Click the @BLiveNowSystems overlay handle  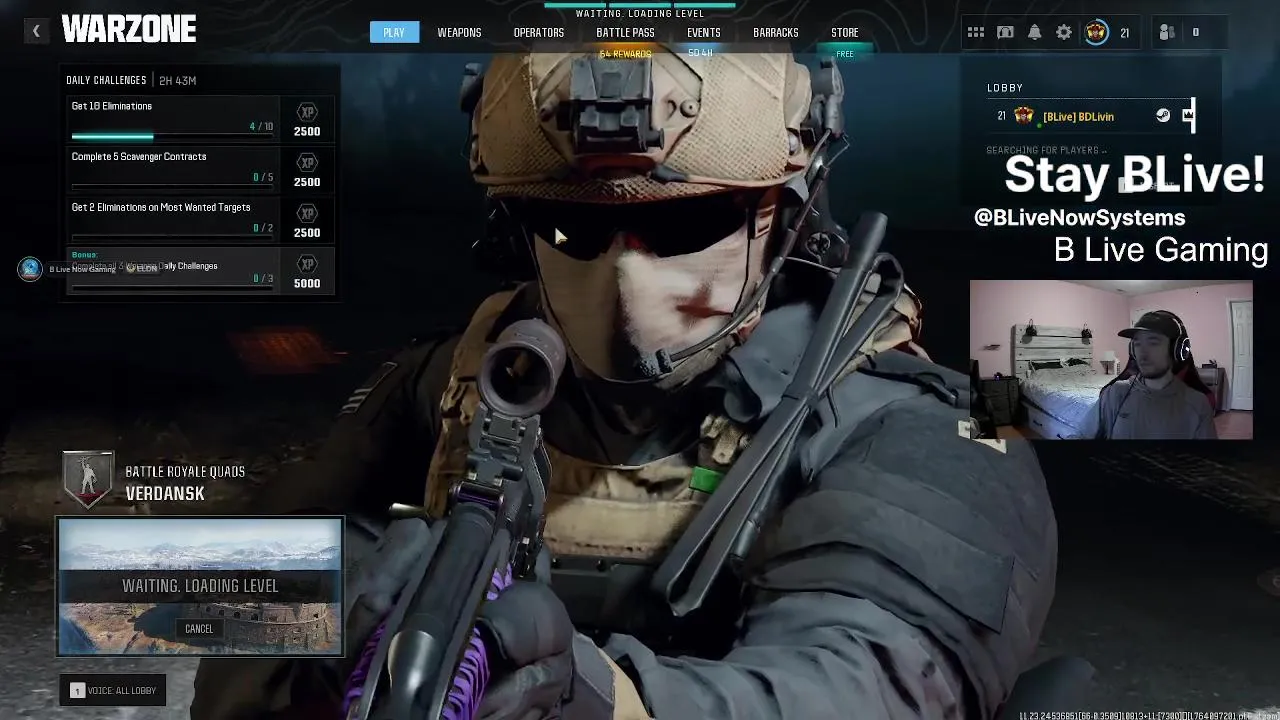click(1080, 217)
